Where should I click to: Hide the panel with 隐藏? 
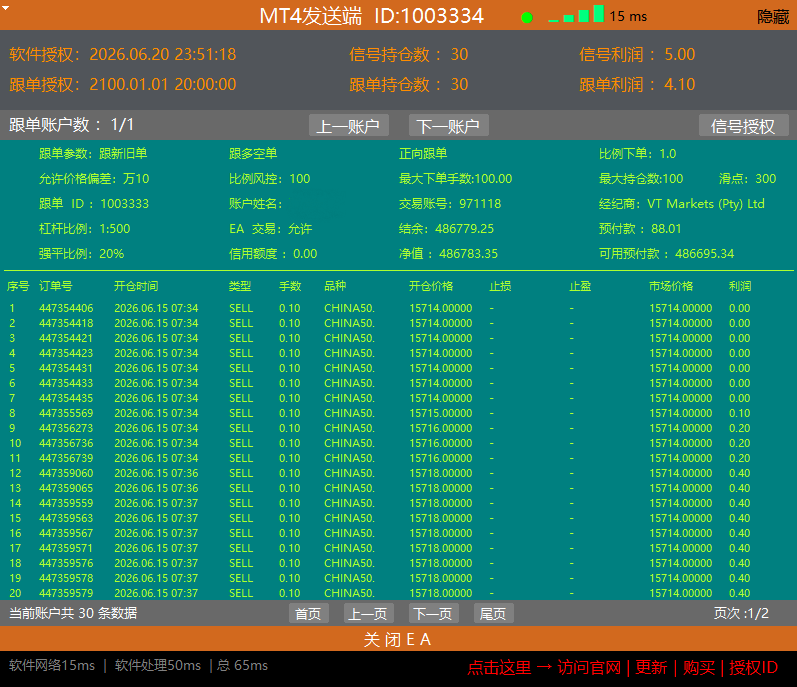click(773, 17)
